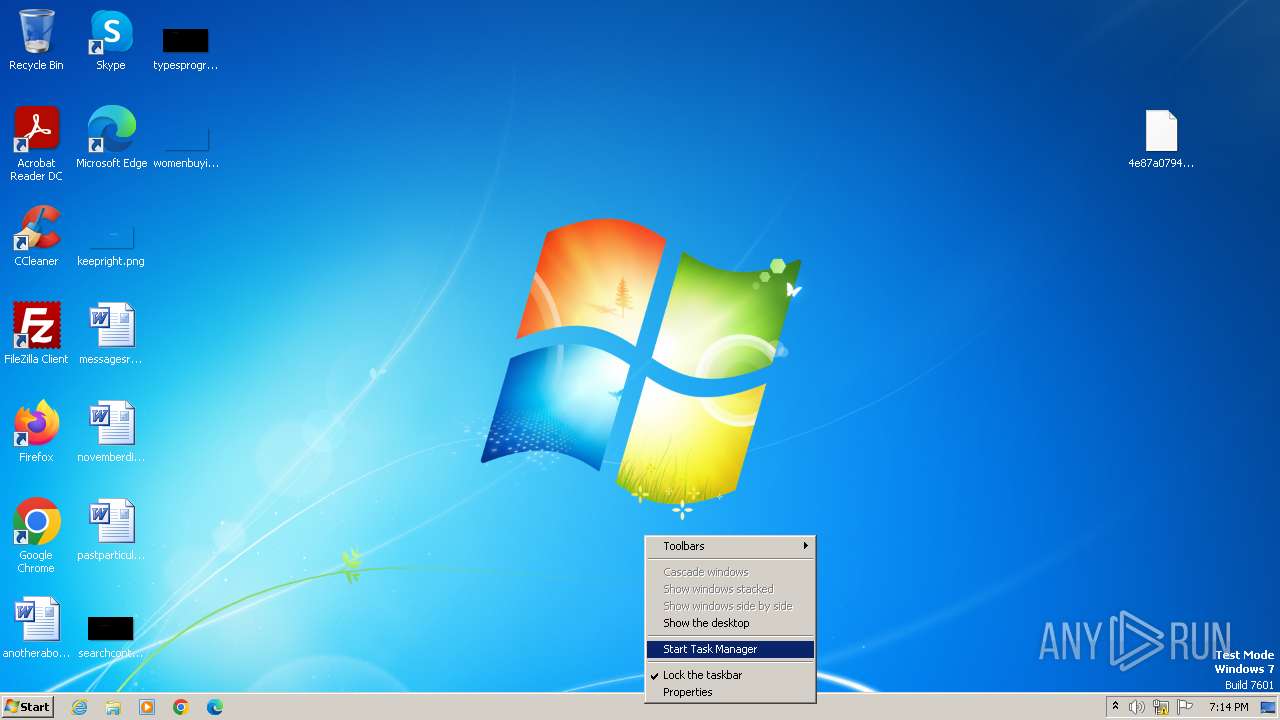1280x720 pixels.
Task: Select the womenbuyi... desktop file
Action: [x=185, y=146]
